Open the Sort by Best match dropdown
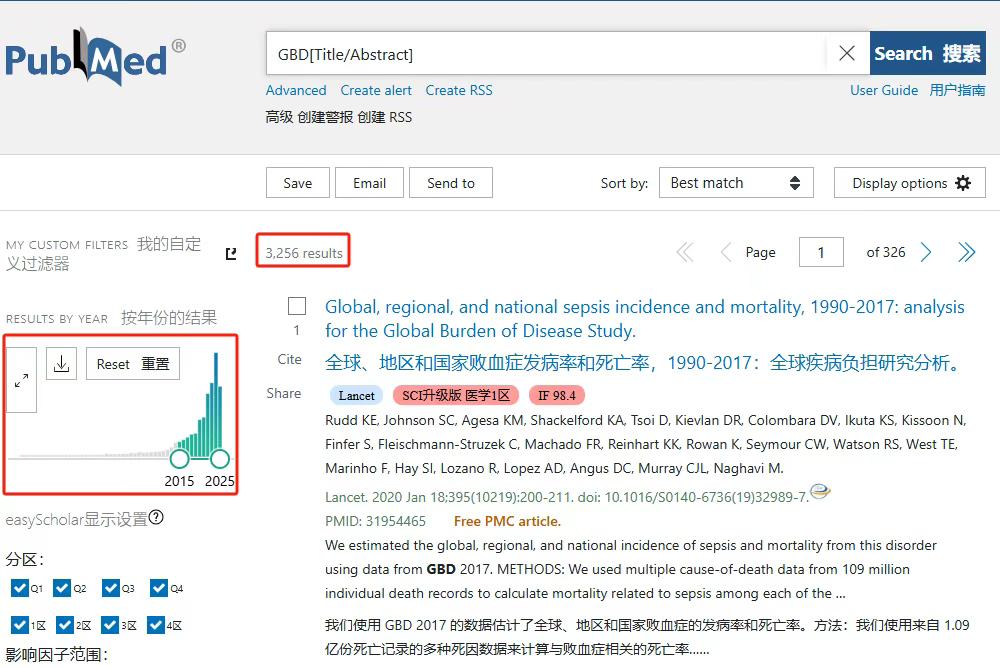Image resolution: width=1000 pixels, height=667 pixels. pos(736,183)
